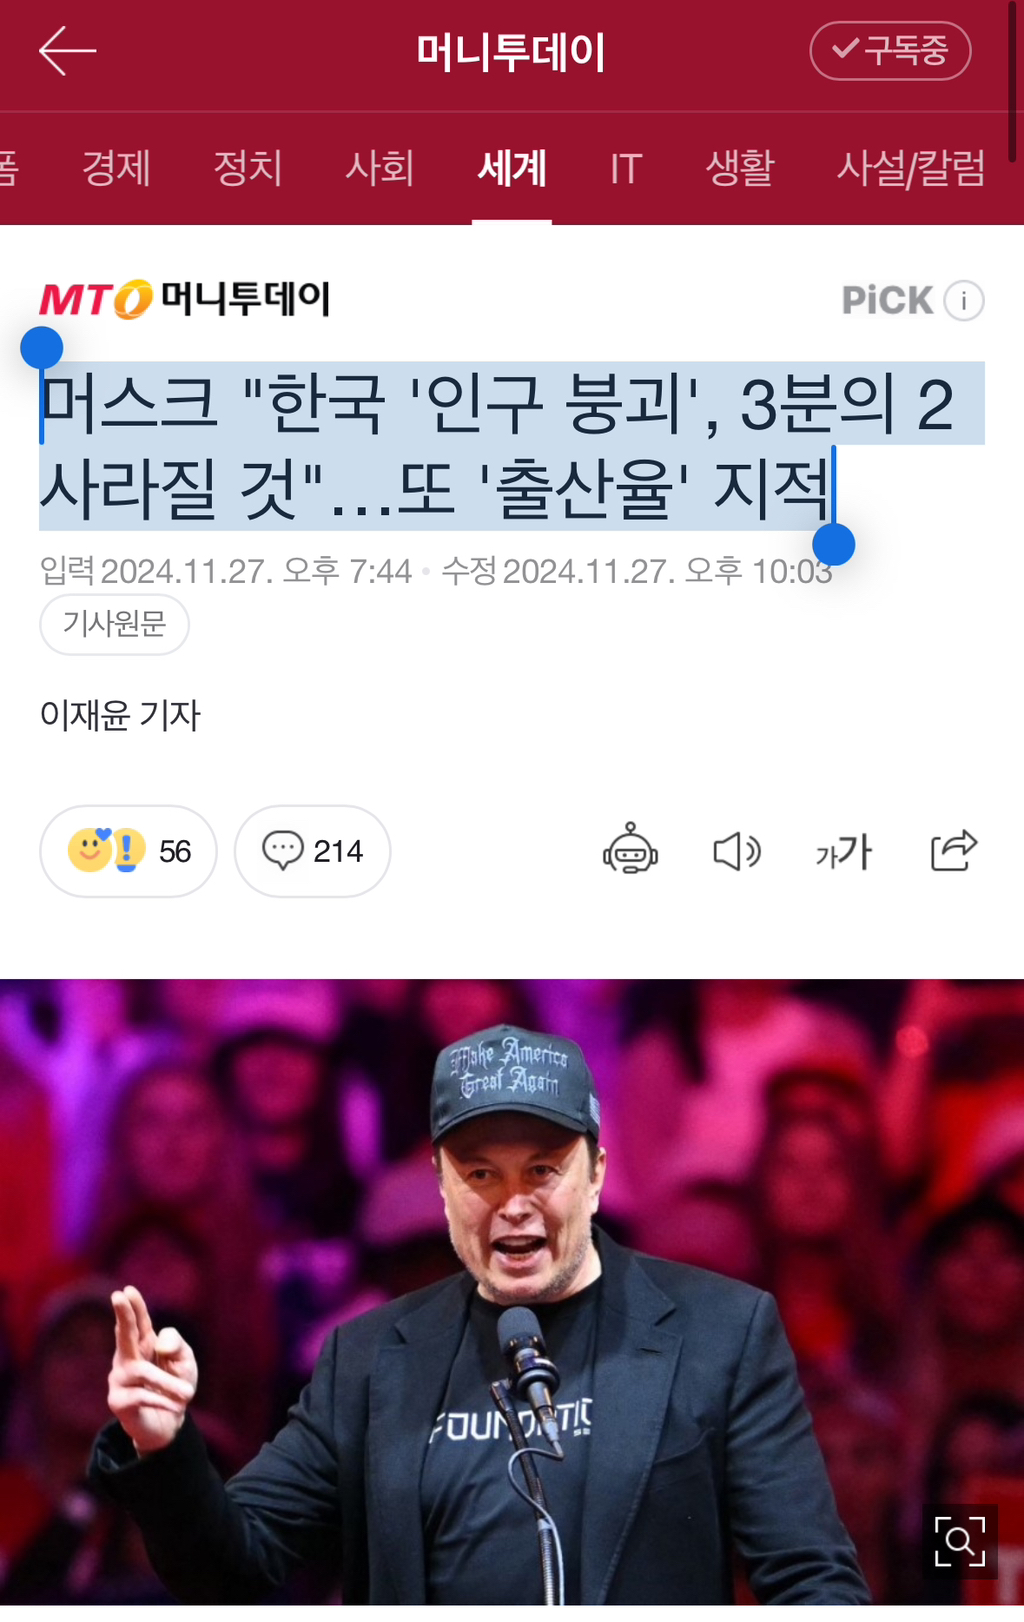The image size is (1024, 1622).
Task: Tap the emoji reactions button with 56
Action: coord(128,851)
